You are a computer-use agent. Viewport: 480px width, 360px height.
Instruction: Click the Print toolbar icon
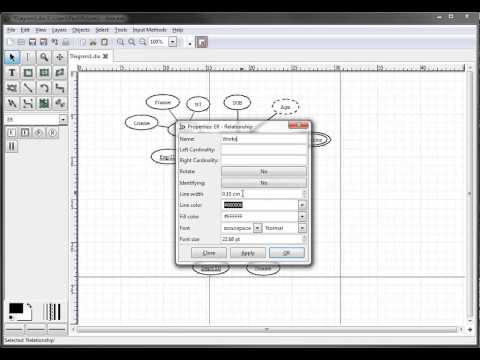tap(66, 42)
